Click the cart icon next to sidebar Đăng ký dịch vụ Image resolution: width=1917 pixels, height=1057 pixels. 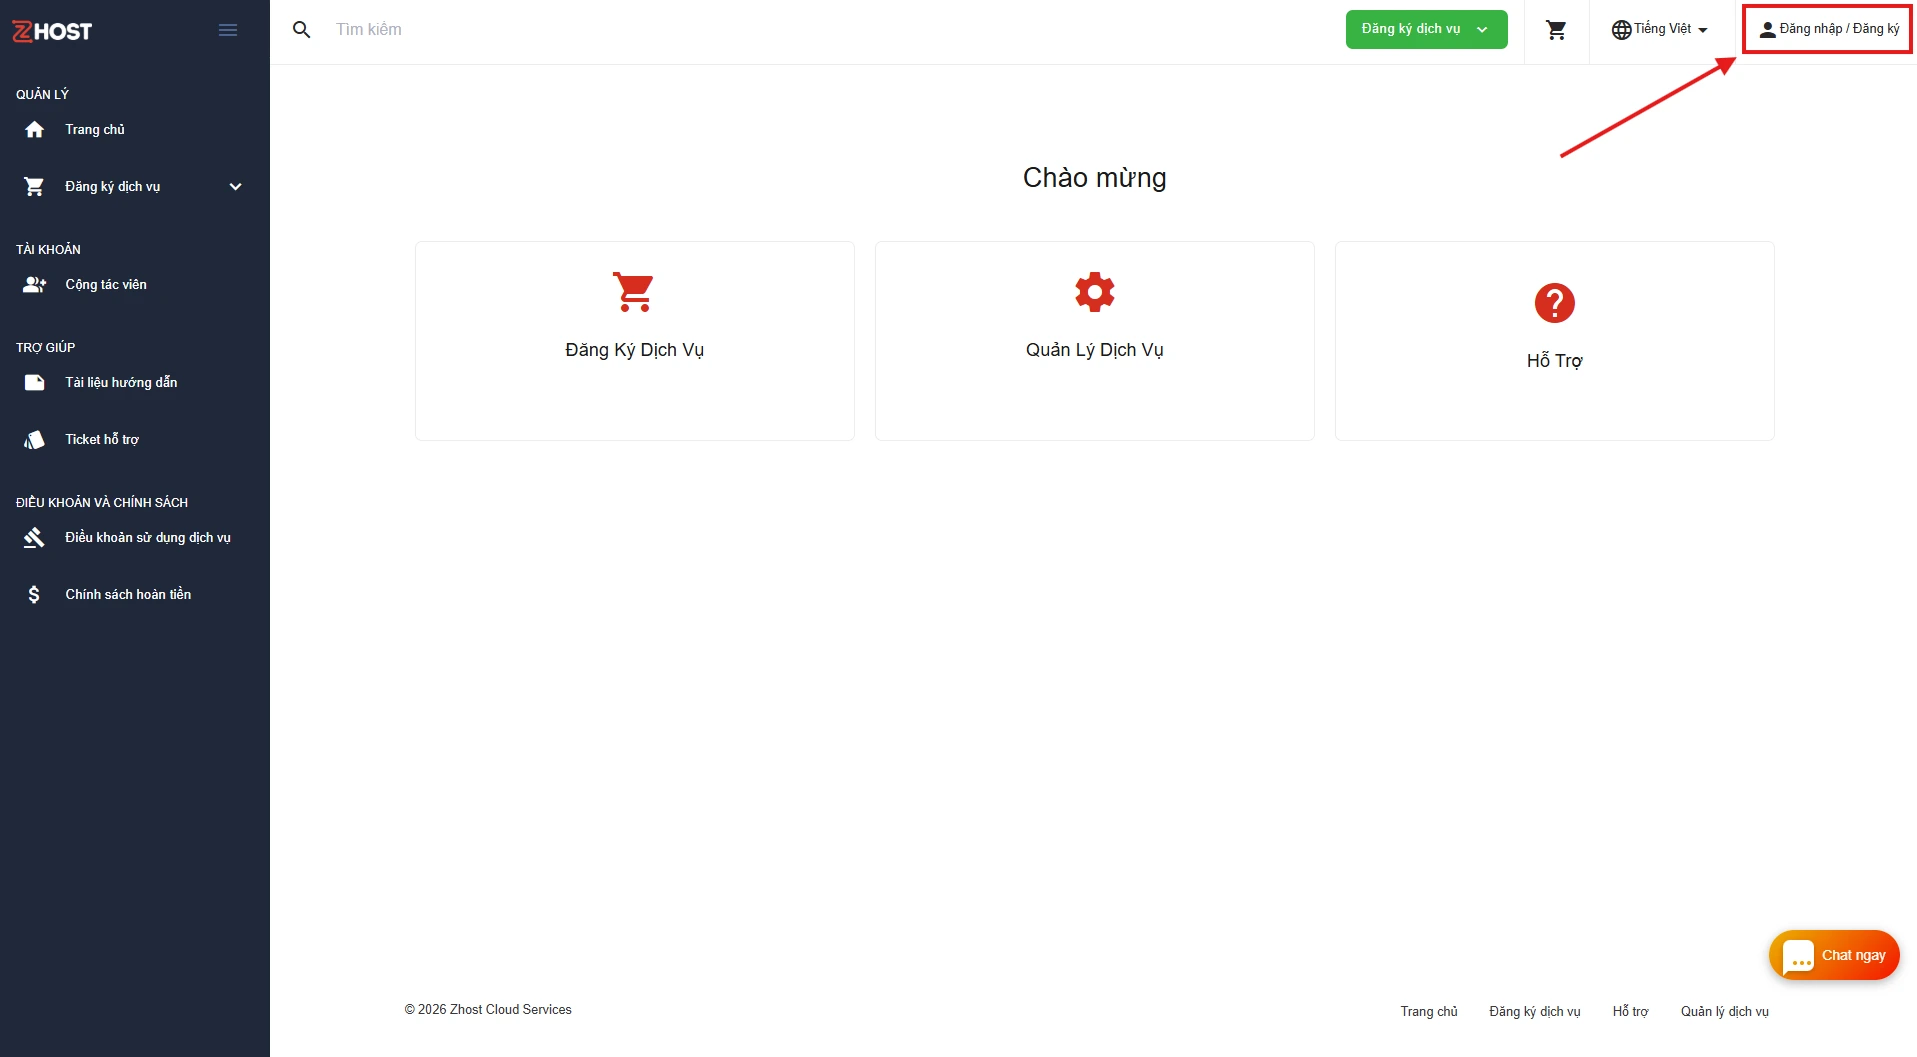(34, 186)
